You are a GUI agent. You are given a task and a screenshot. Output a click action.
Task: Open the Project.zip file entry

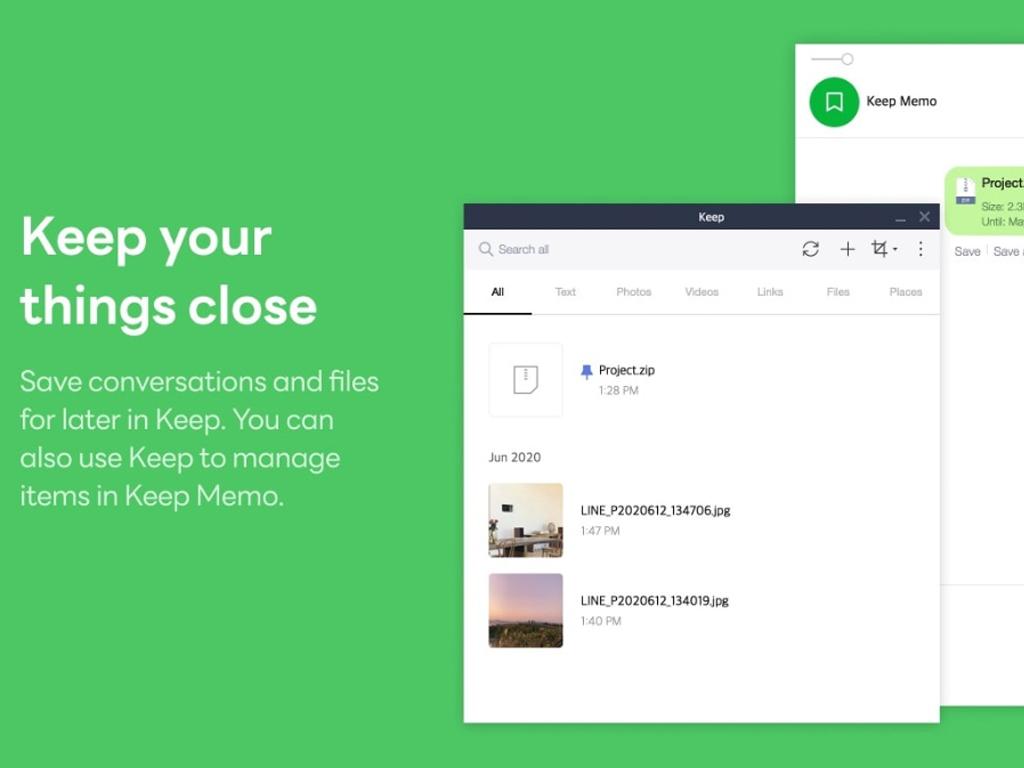(626, 371)
